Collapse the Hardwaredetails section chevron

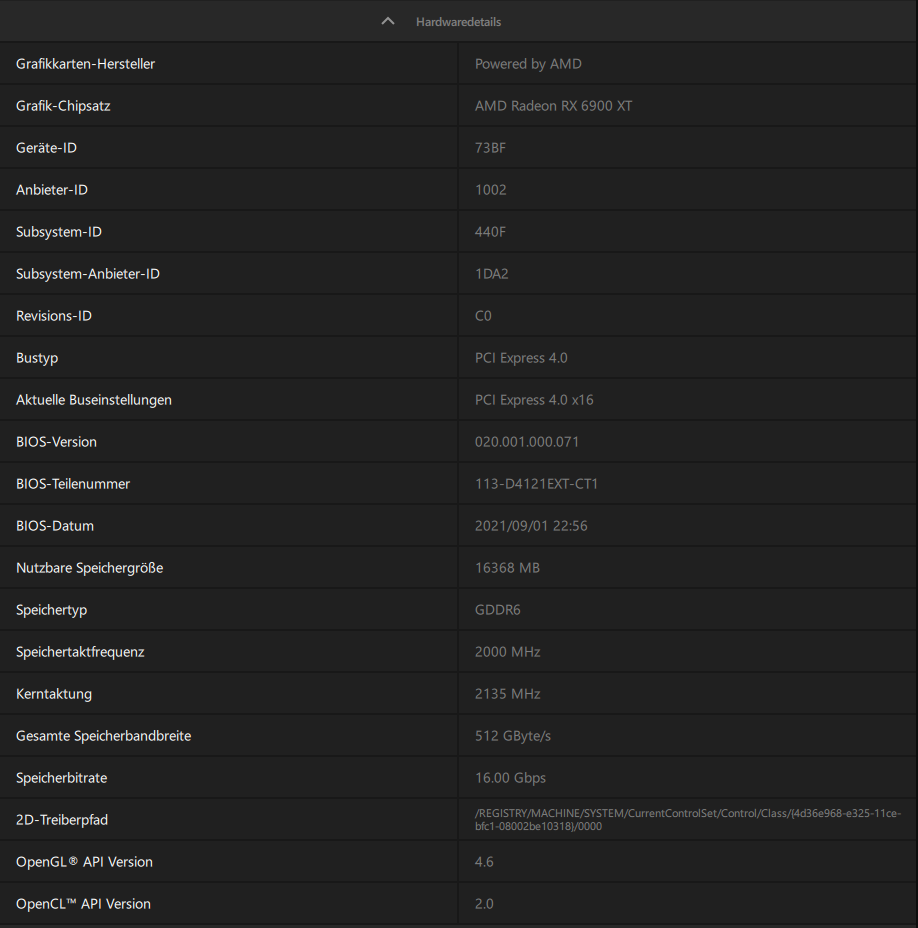tap(388, 21)
